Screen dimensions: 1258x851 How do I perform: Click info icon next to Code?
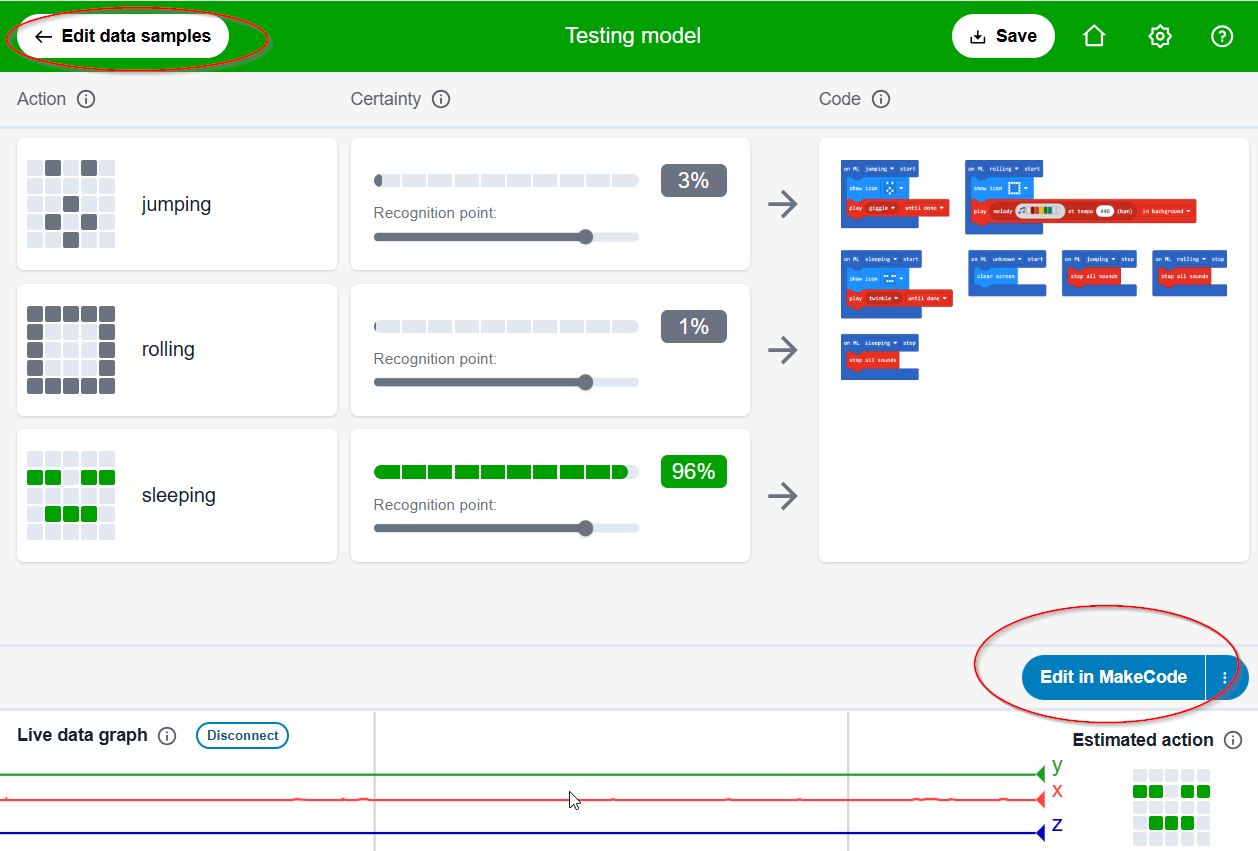click(881, 99)
